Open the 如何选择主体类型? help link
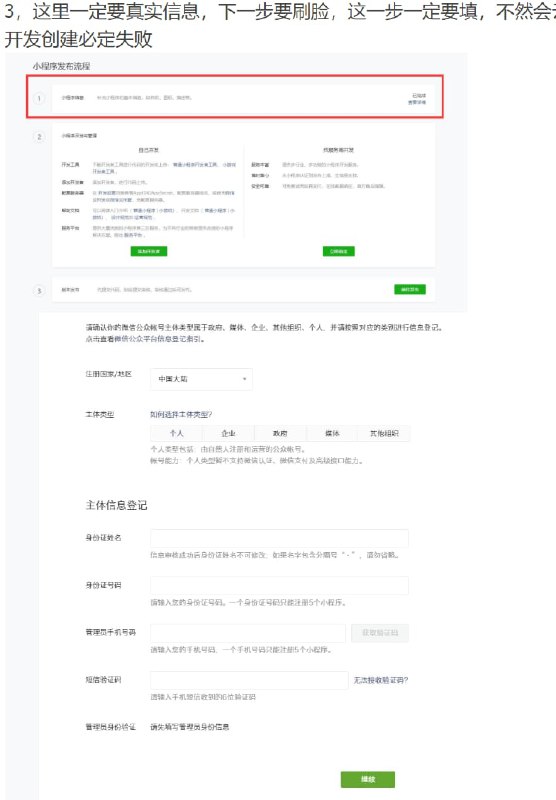The height and width of the screenshot is (800, 556). click(181, 414)
